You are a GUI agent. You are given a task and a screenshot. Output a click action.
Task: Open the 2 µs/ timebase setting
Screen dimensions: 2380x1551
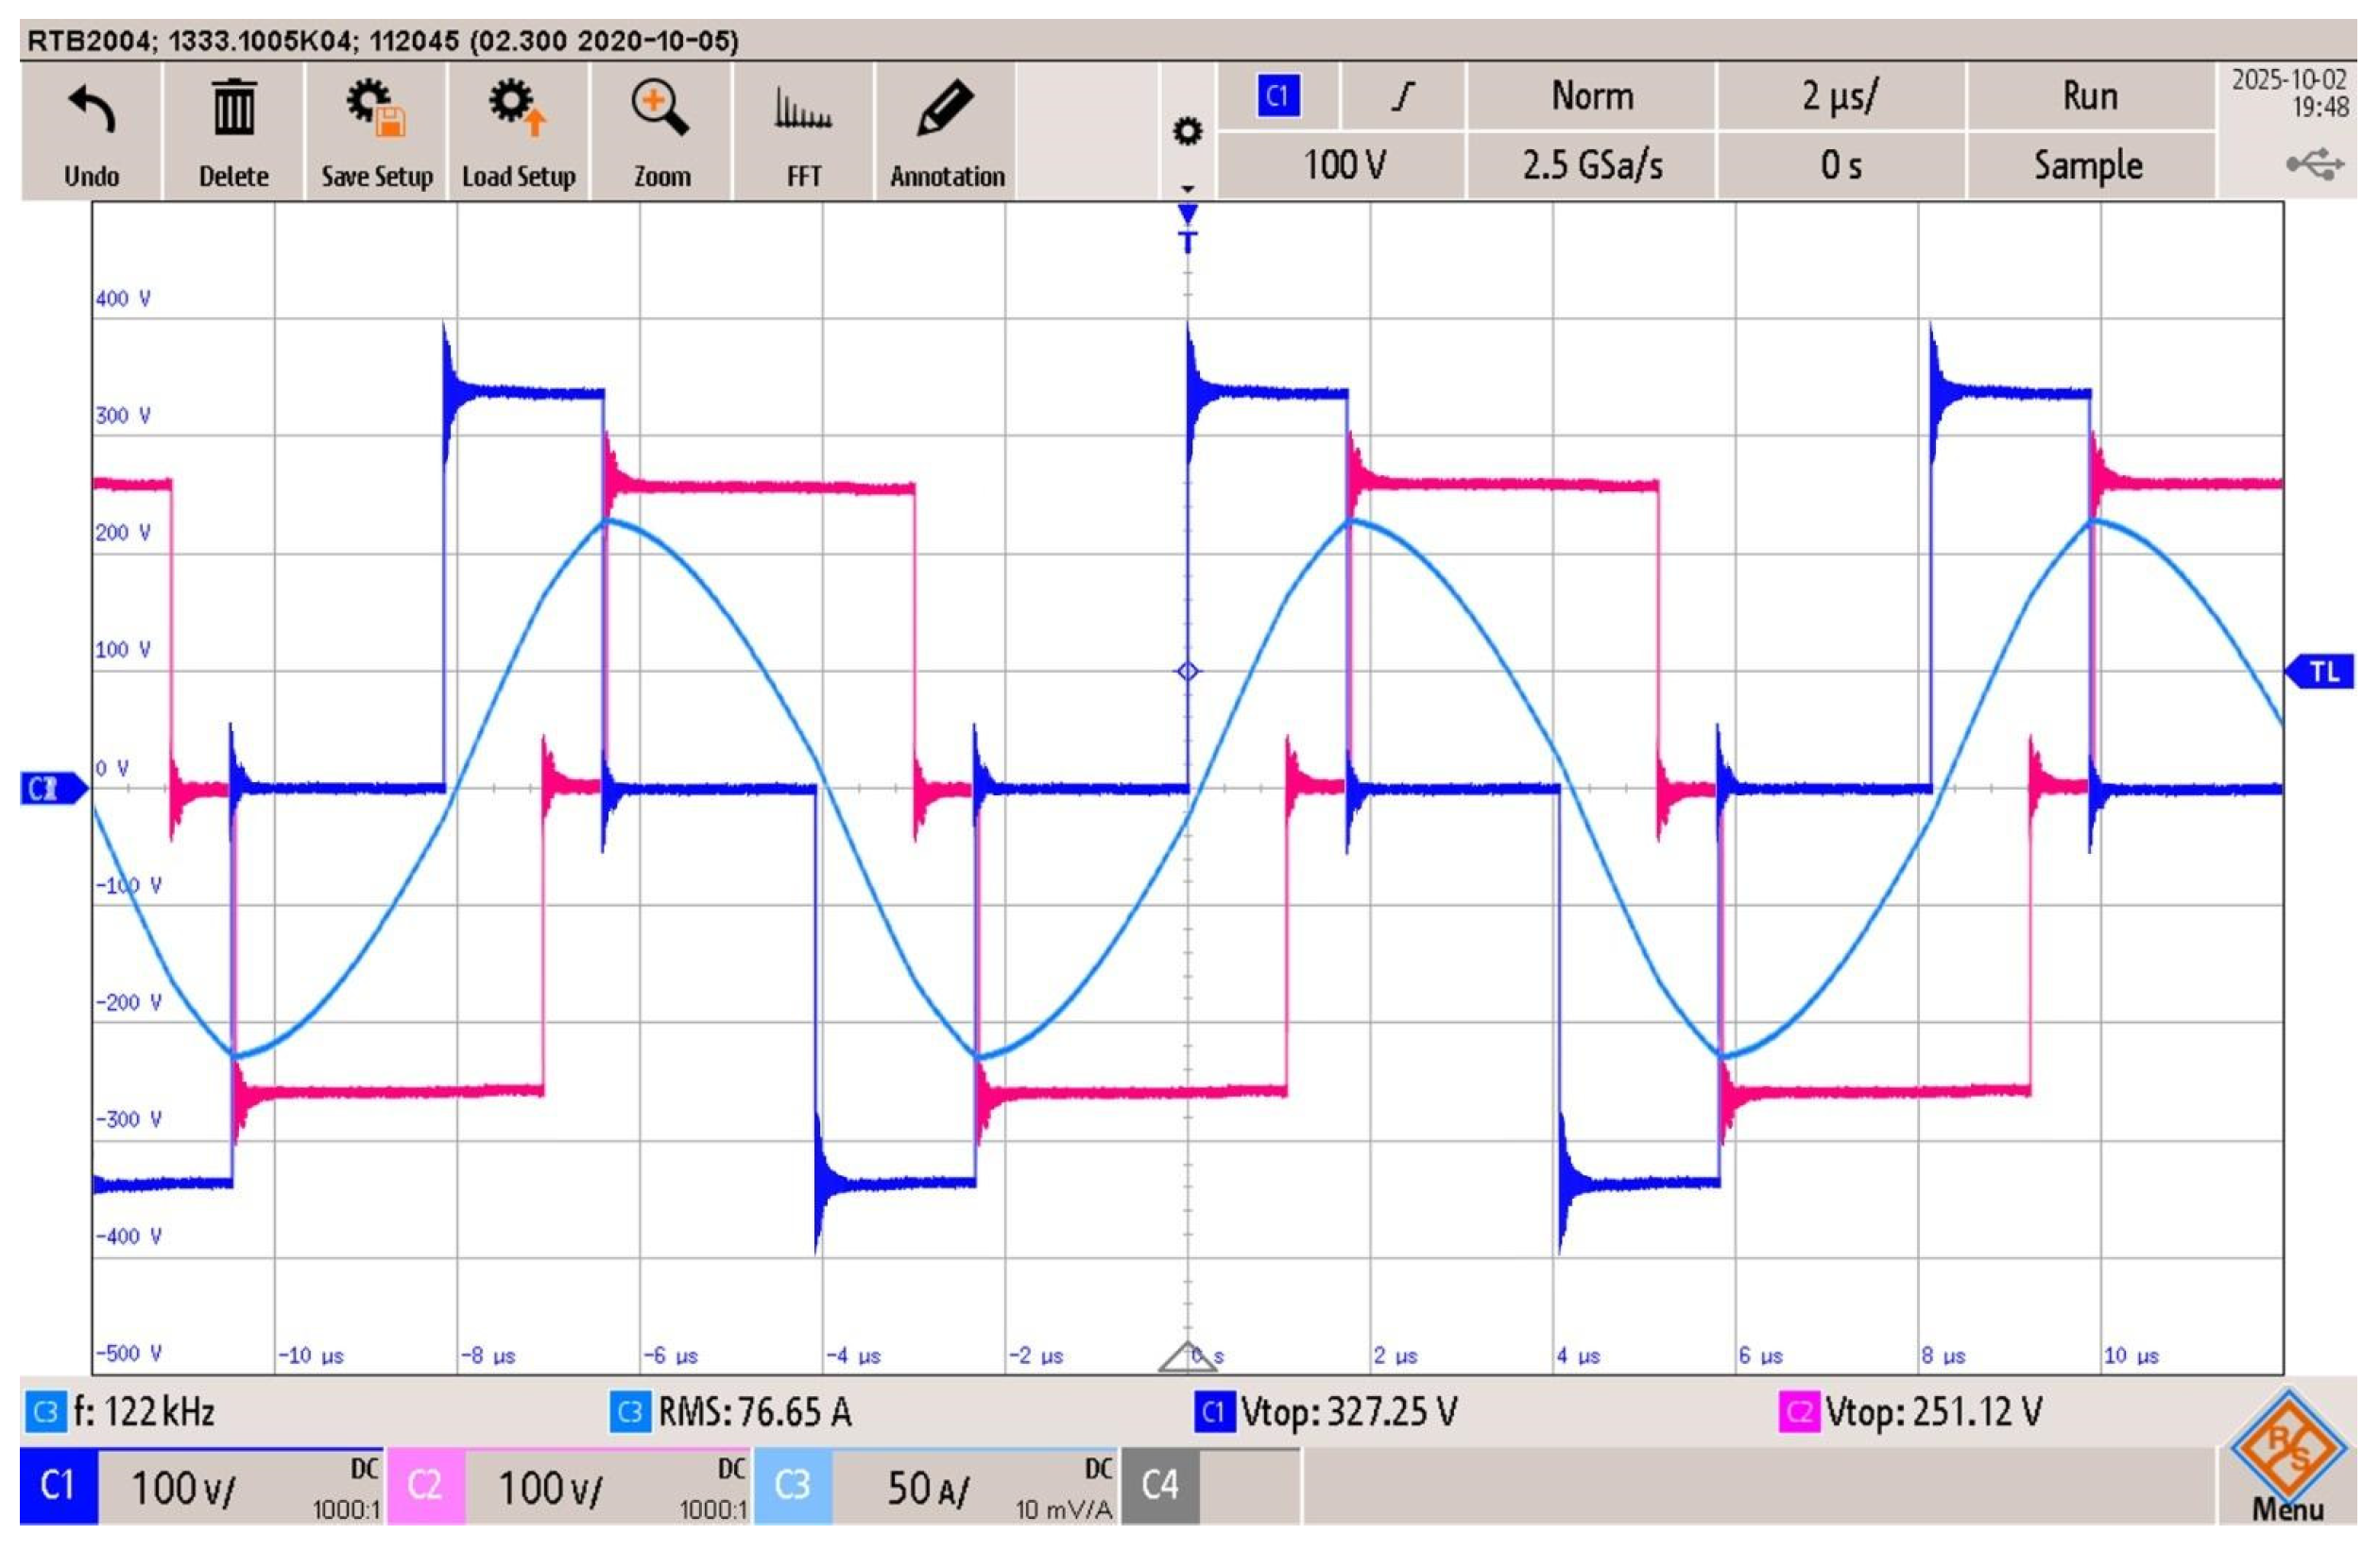[x=1840, y=97]
